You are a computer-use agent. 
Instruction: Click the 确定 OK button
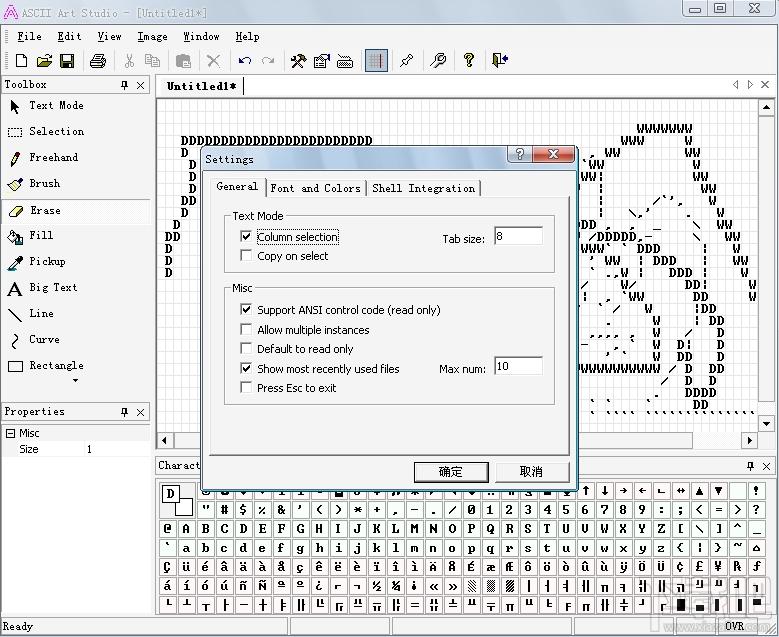[x=451, y=472]
